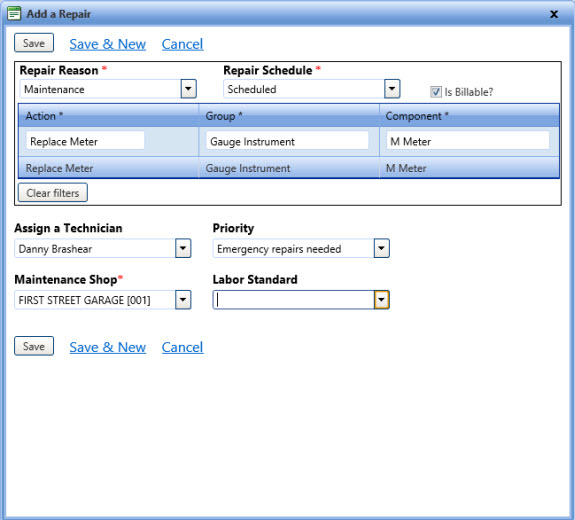Screen dimensions: 575x520
Task: Toggle the Is Billable checkbox
Action: pos(436,92)
